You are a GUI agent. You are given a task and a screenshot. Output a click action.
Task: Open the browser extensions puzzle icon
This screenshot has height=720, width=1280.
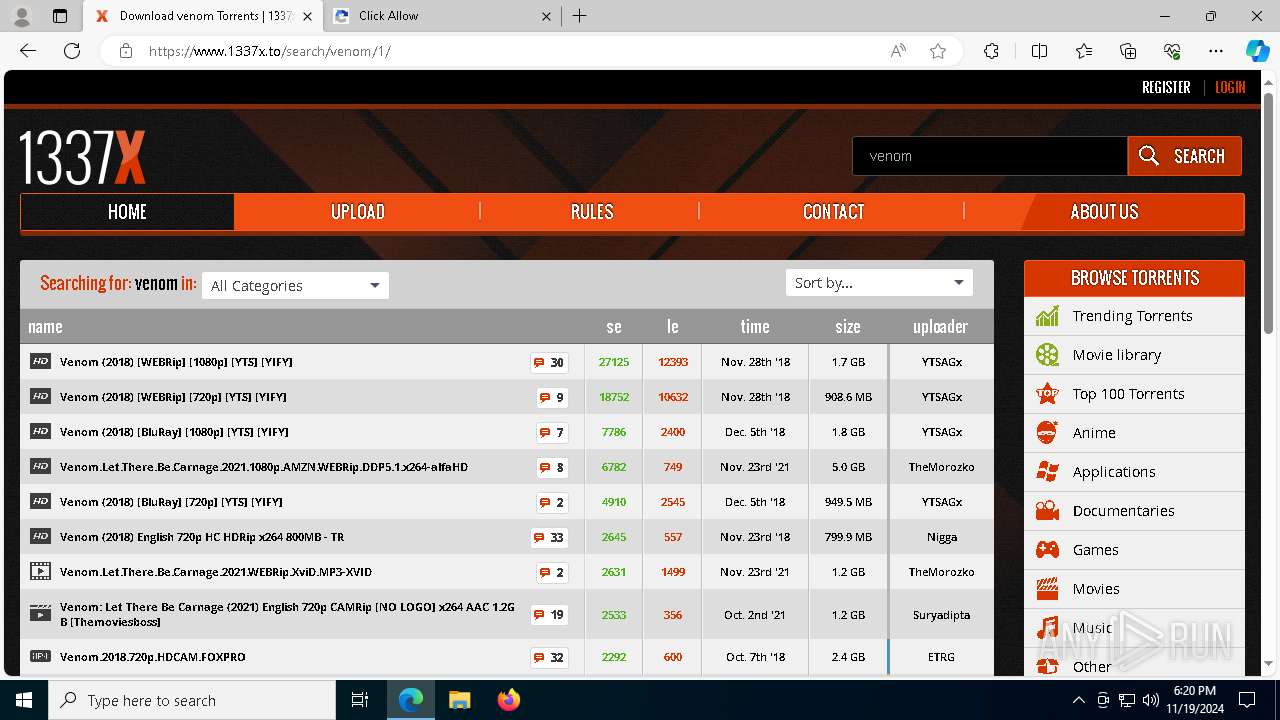point(991,51)
